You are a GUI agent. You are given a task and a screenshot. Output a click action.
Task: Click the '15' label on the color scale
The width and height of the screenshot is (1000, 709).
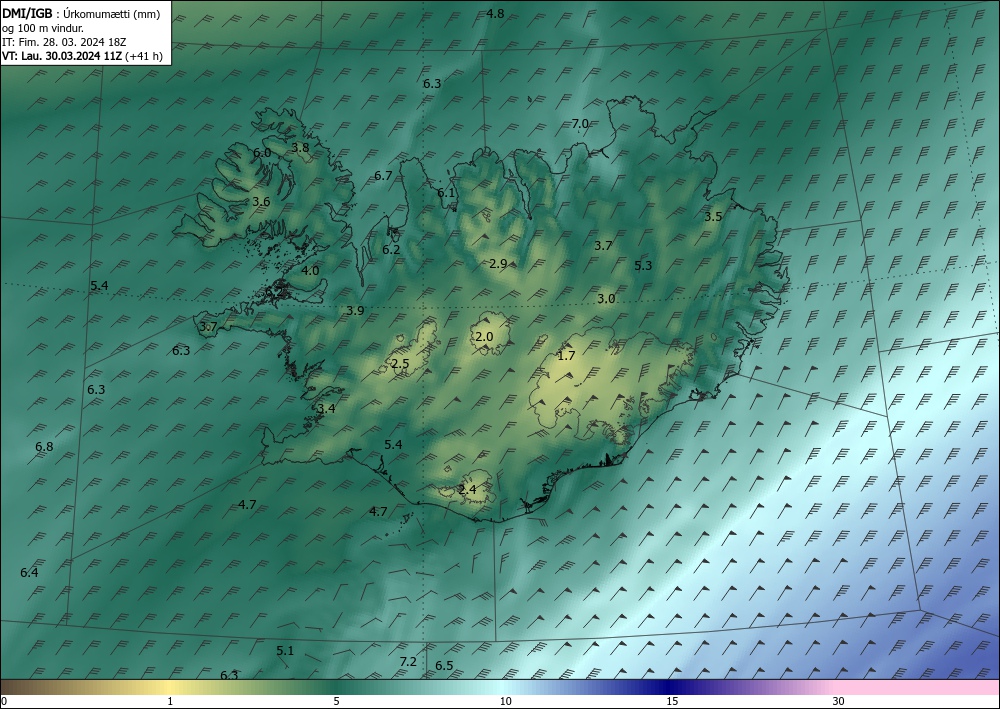[x=672, y=701]
